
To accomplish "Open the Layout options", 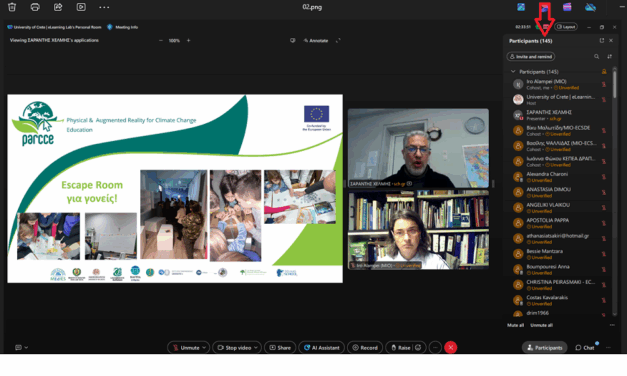I will pyautogui.click(x=566, y=27).
